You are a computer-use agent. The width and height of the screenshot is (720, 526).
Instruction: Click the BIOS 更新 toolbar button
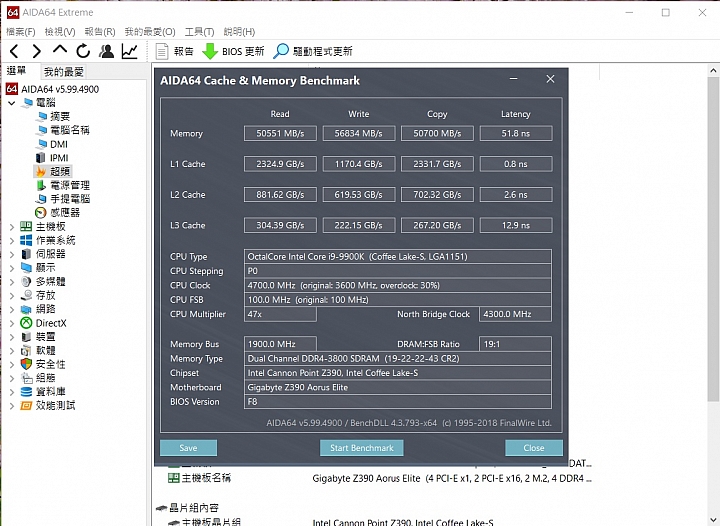coord(233,51)
